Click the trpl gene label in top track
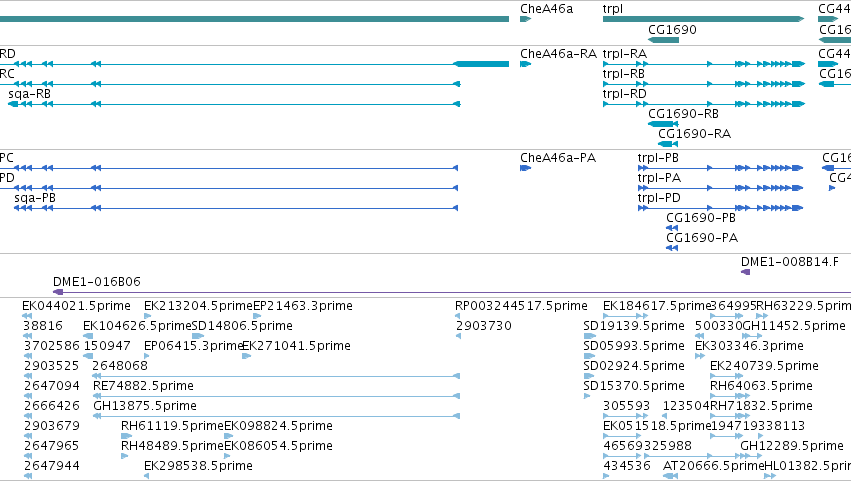851x481 pixels. pyautogui.click(x=613, y=9)
